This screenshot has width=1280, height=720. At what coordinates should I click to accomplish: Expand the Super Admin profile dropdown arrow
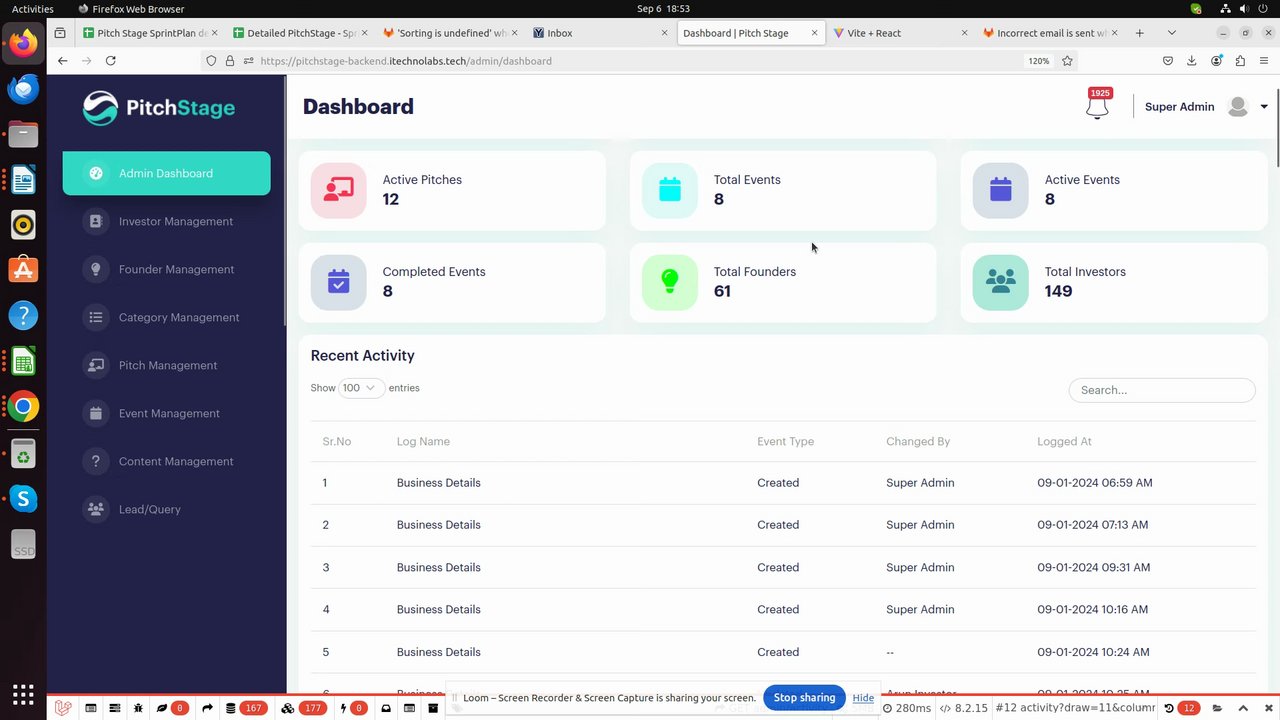[x=1264, y=107]
